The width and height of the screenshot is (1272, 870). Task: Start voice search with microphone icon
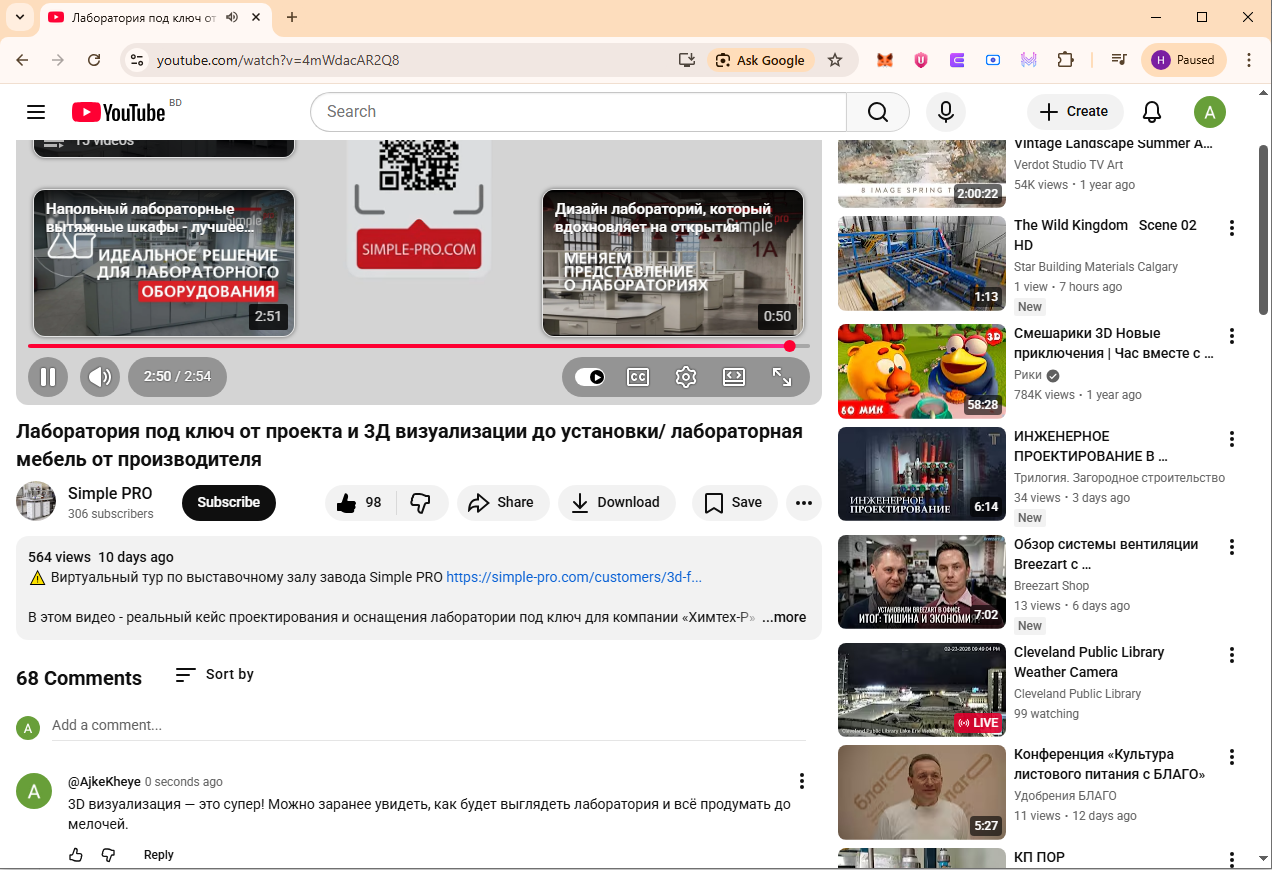[945, 112]
